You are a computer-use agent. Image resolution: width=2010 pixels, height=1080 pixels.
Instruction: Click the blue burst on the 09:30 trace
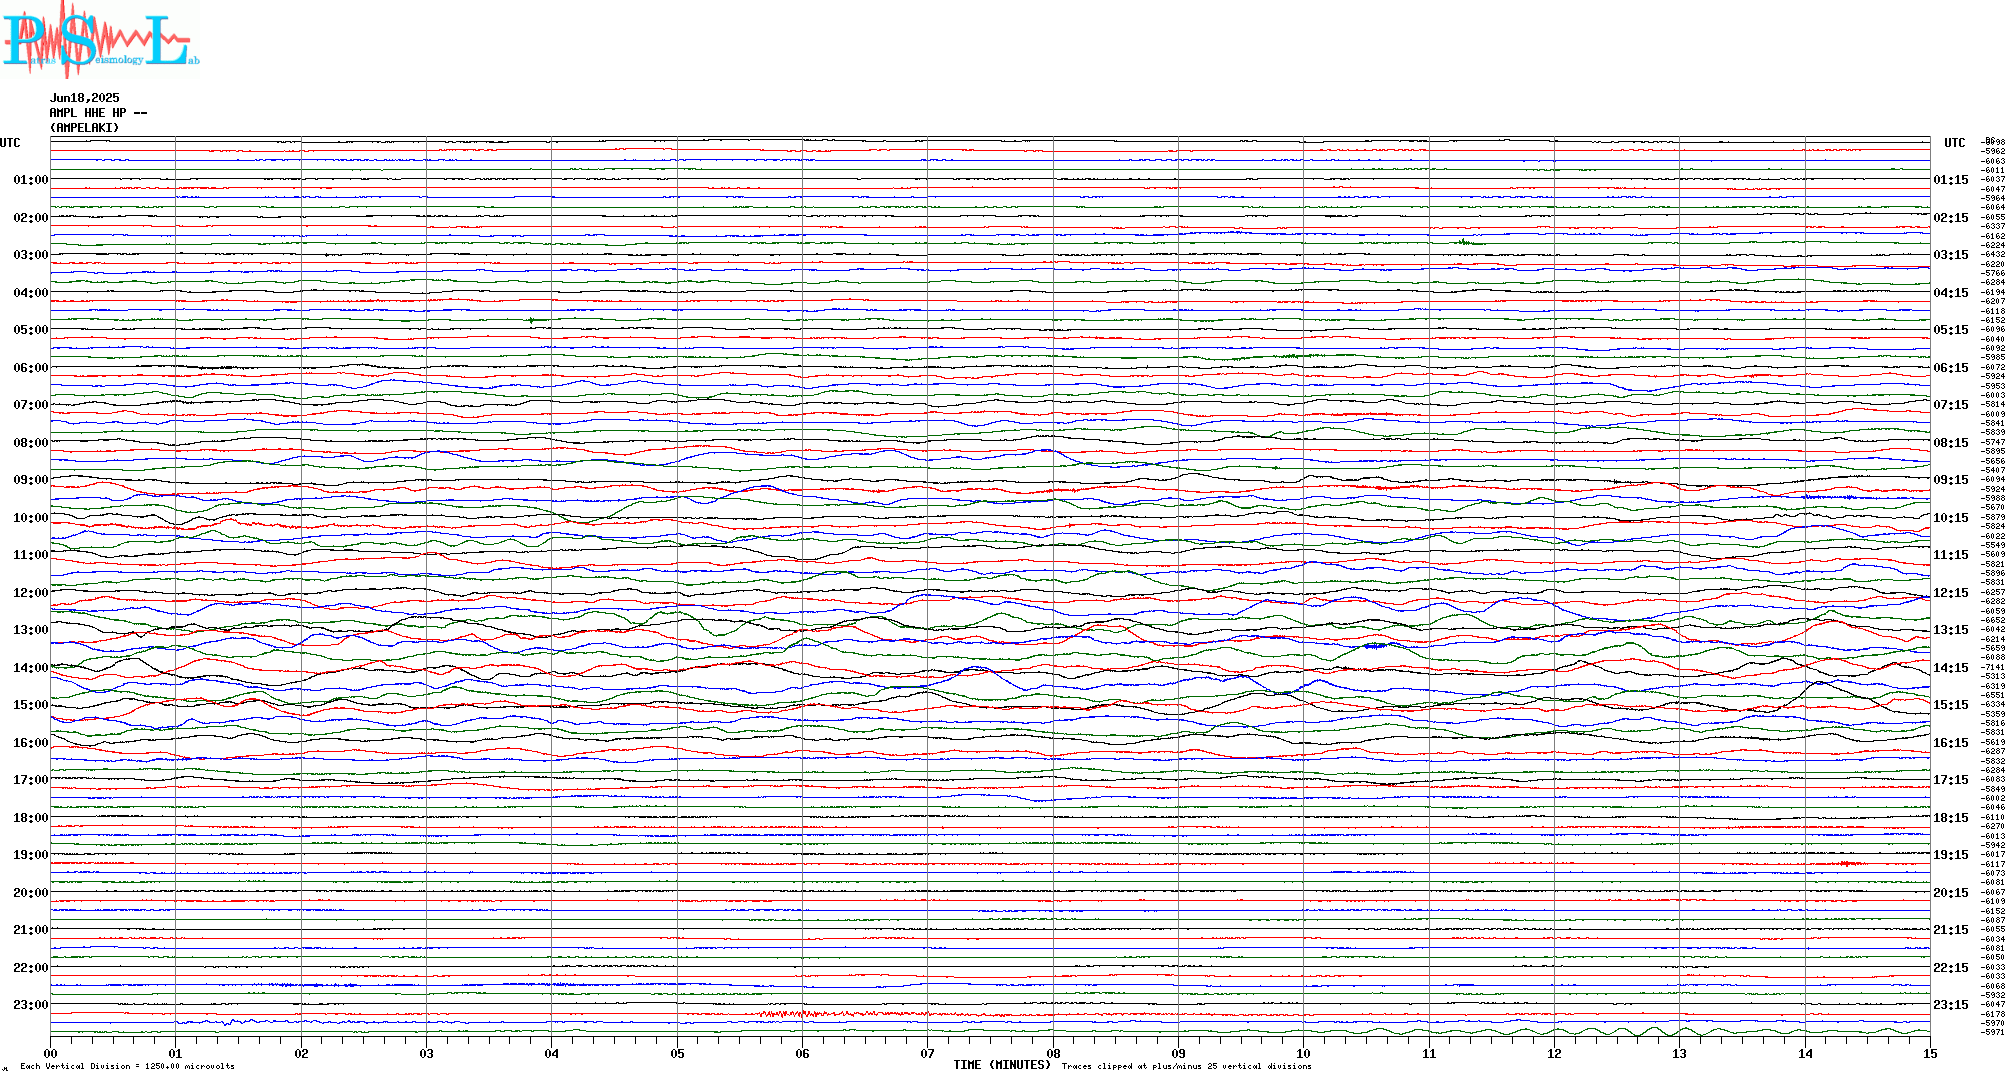pos(1830,497)
